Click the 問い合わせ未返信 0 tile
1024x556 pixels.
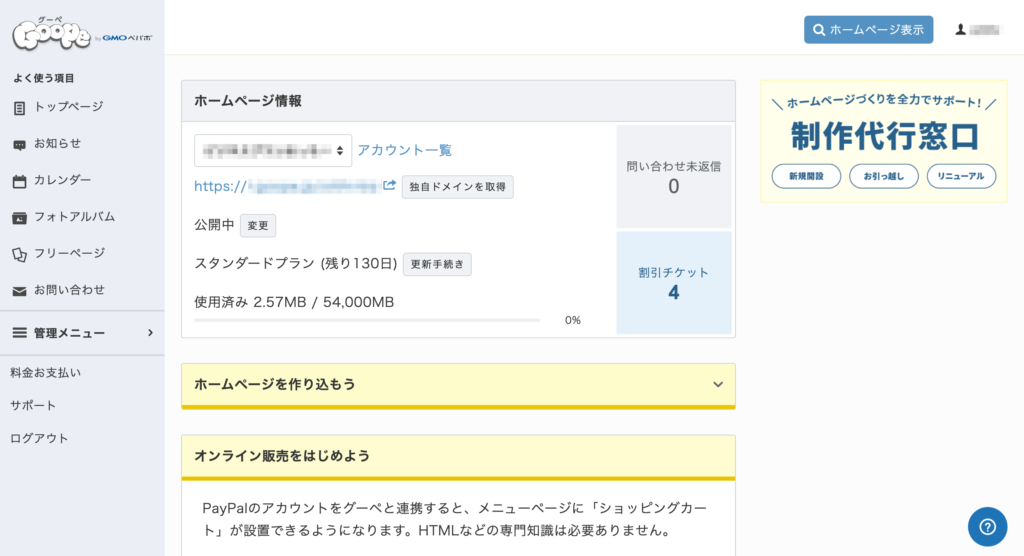674,176
